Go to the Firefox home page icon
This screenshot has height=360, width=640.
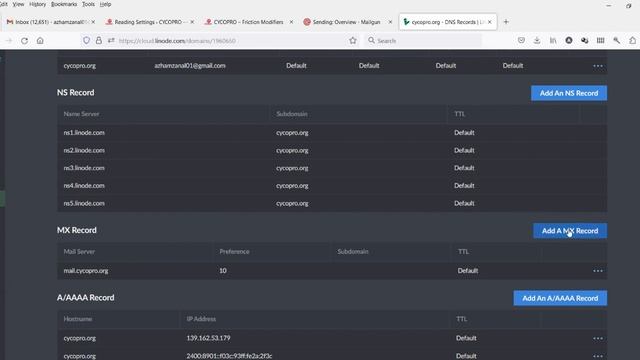click(40, 41)
